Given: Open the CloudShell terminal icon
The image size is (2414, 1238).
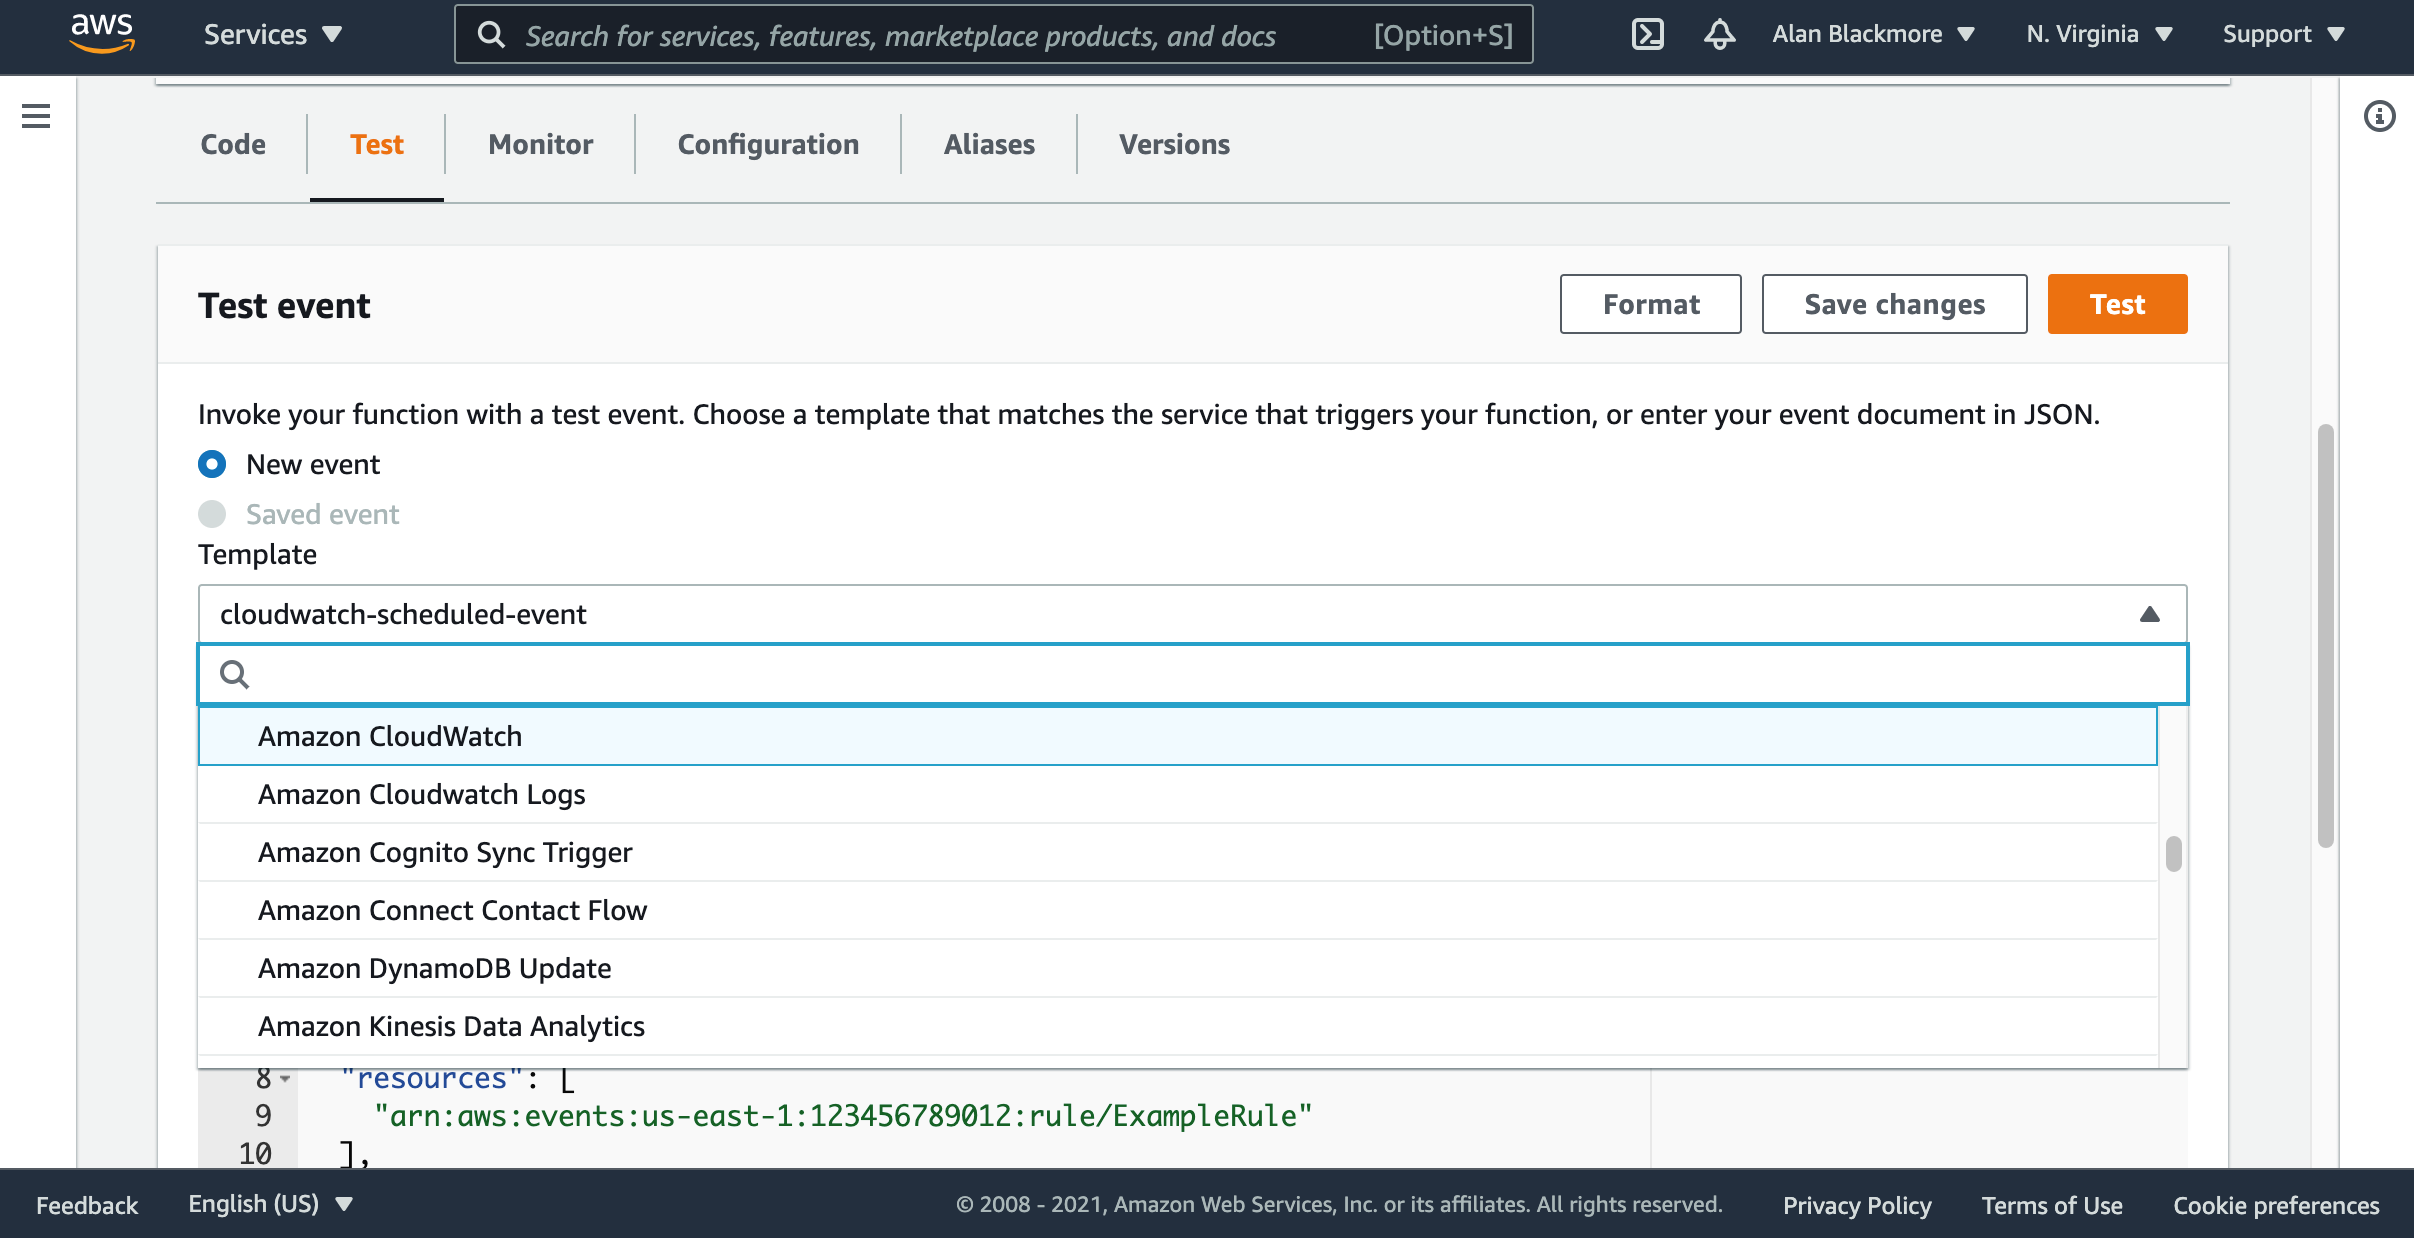Looking at the screenshot, I should pos(1647,34).
